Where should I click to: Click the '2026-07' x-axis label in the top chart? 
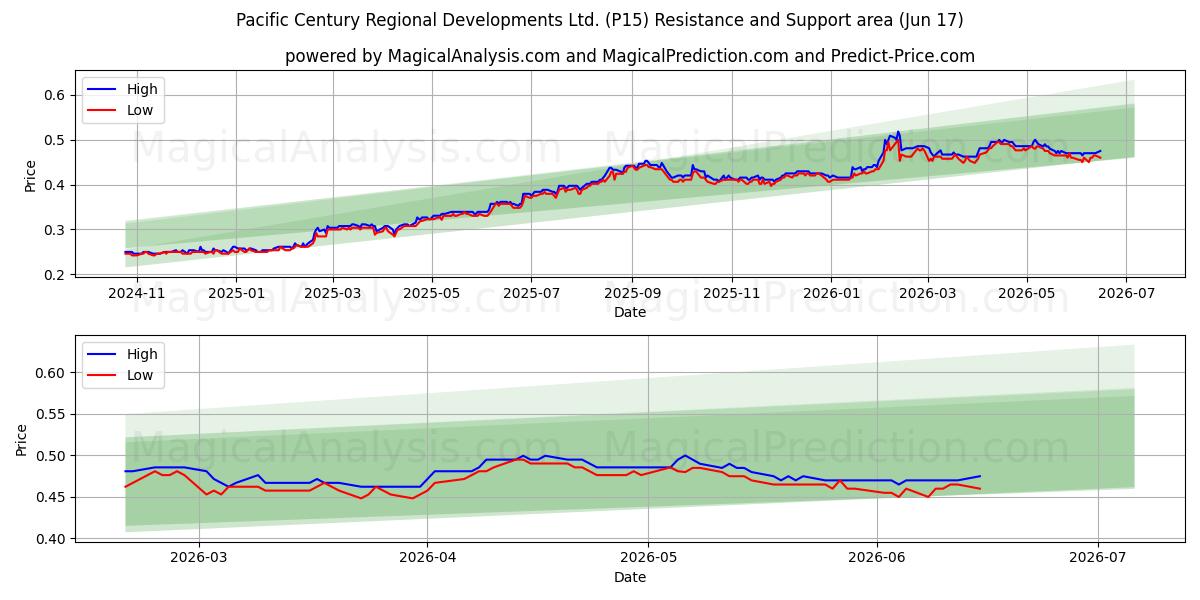tap(1126, 293)
